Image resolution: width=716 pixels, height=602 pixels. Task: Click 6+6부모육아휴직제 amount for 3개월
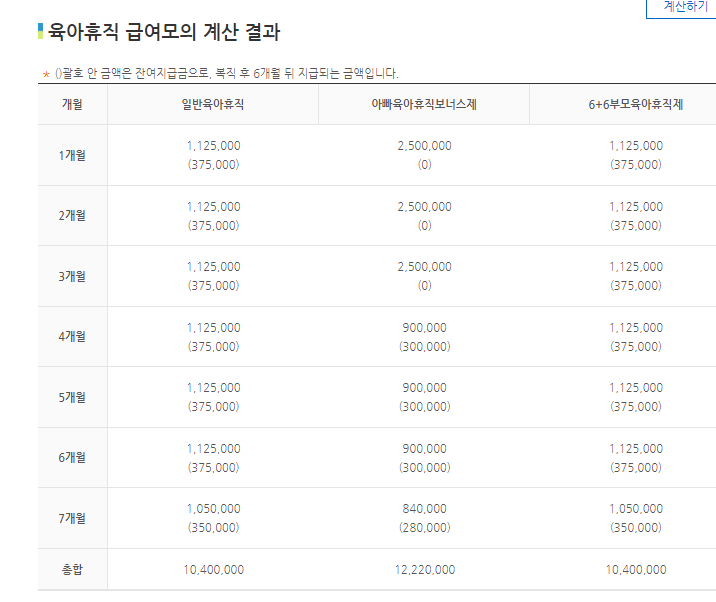[x=636, y=267]
